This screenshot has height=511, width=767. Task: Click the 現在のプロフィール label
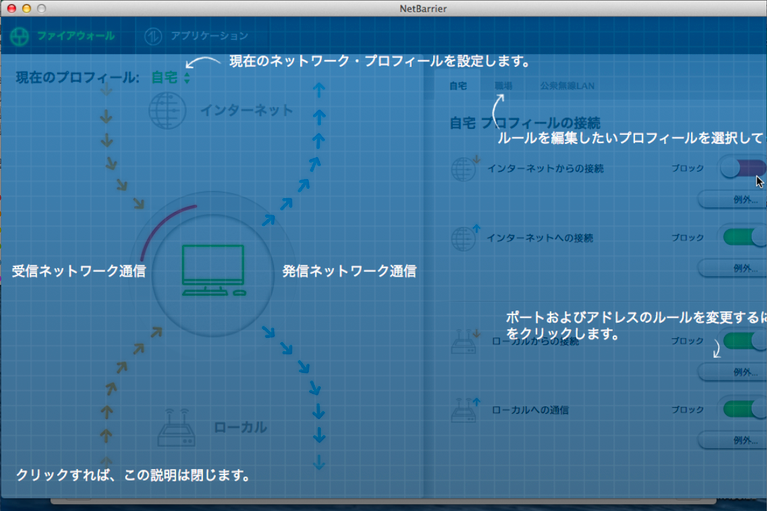click(77, 77)
